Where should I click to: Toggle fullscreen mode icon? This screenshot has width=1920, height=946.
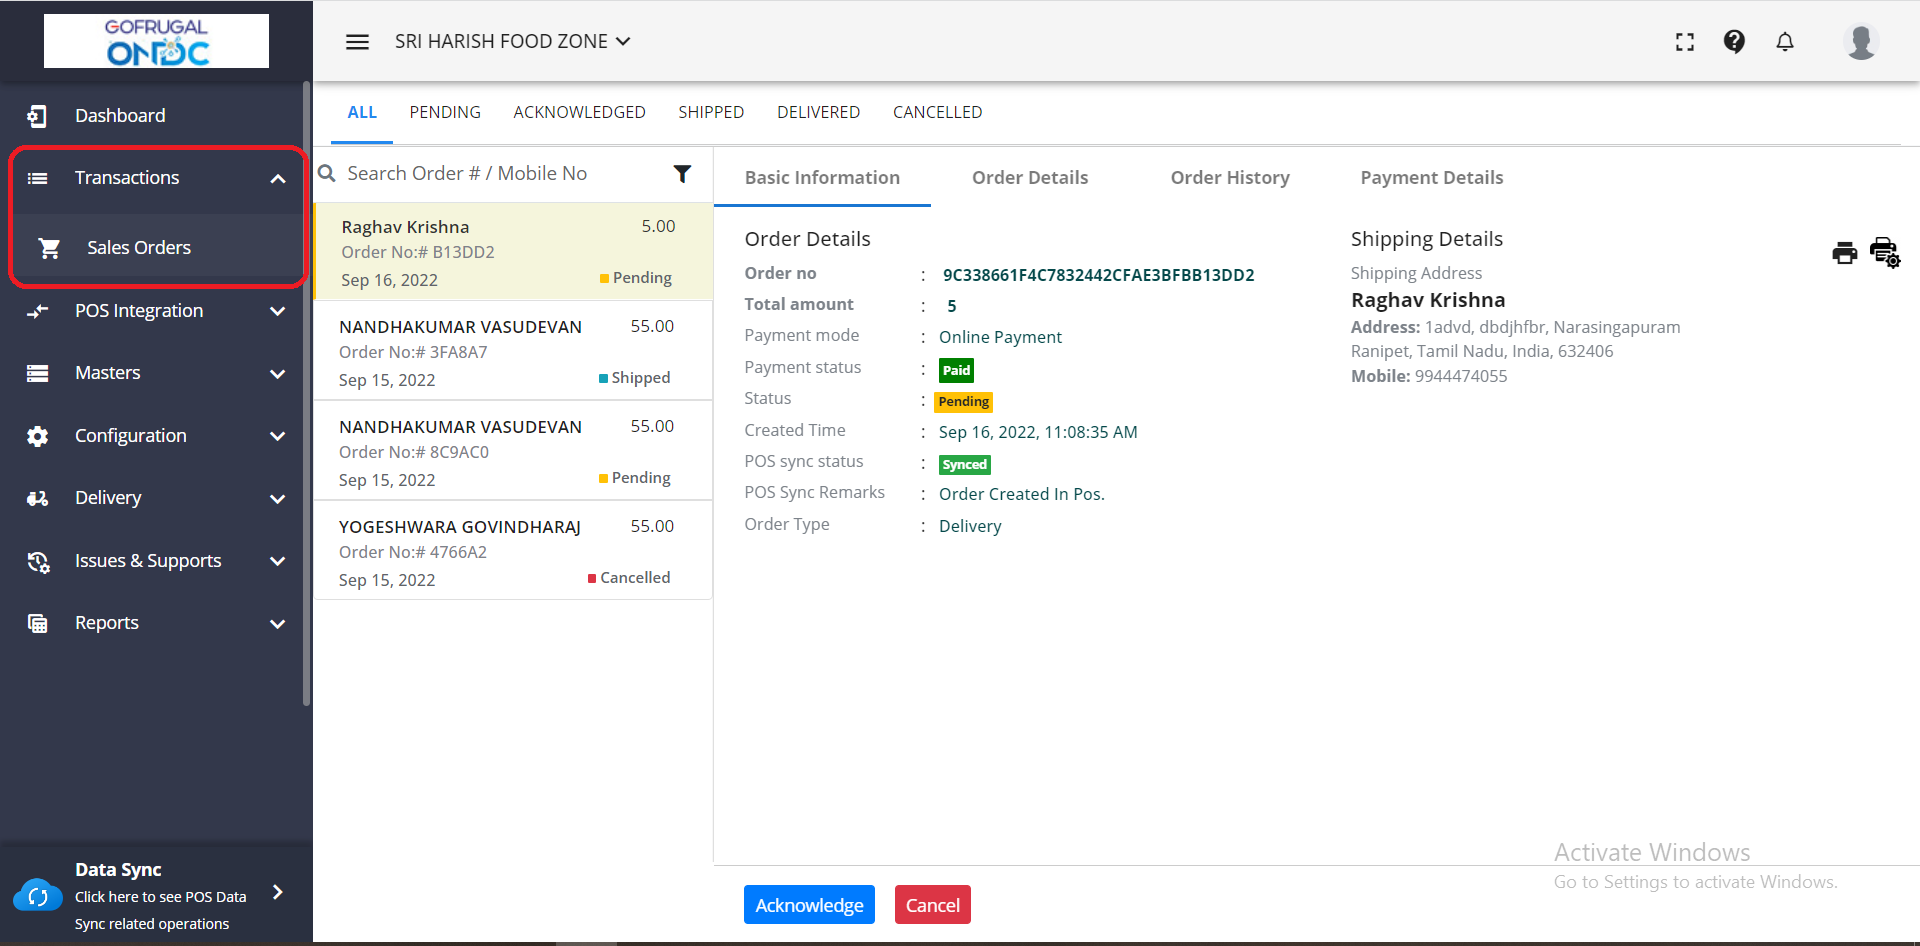1685,42
